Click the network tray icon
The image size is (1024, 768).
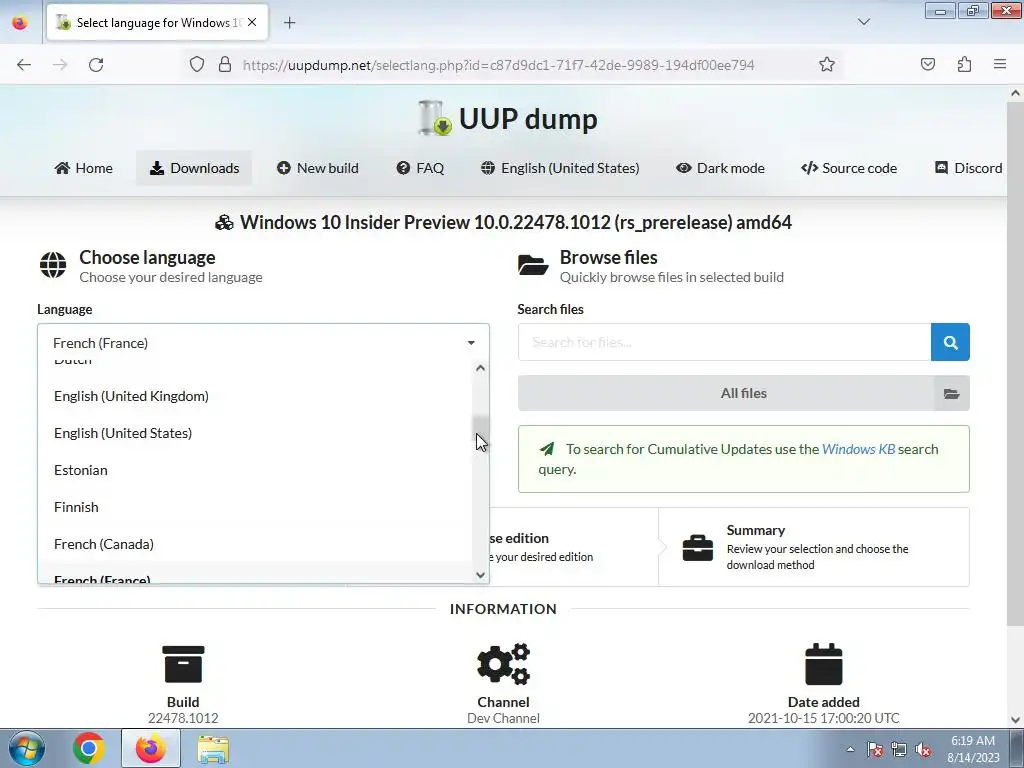899,750
